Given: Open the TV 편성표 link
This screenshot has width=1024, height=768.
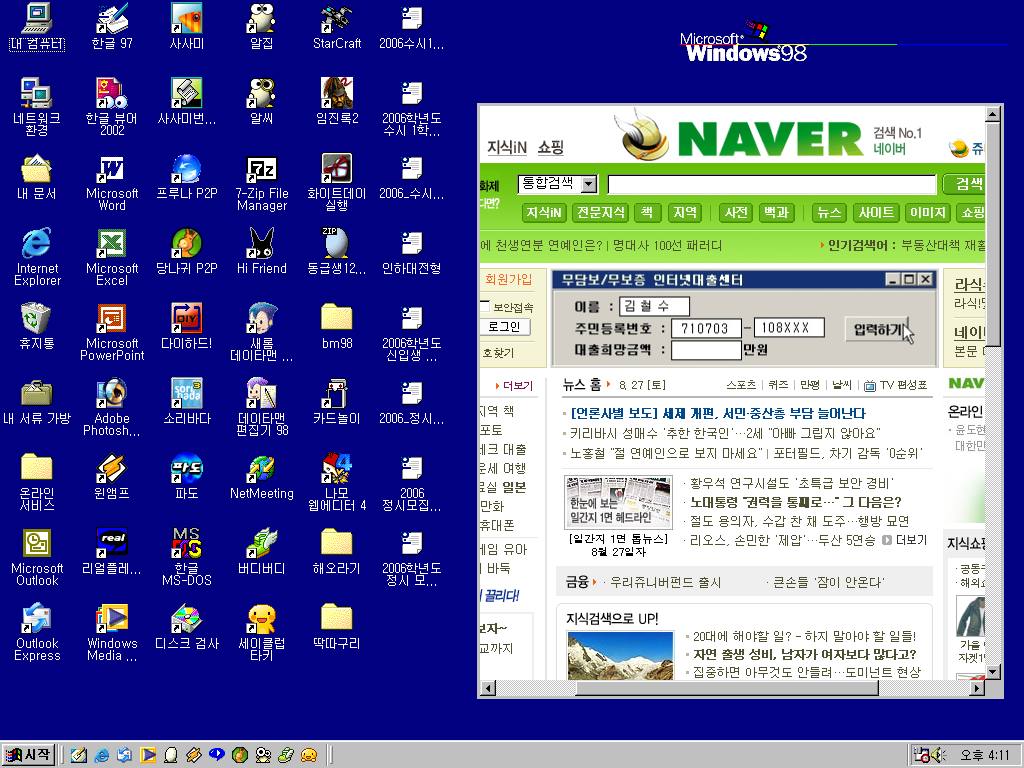Looking at the screenshot, I should 895,385.
